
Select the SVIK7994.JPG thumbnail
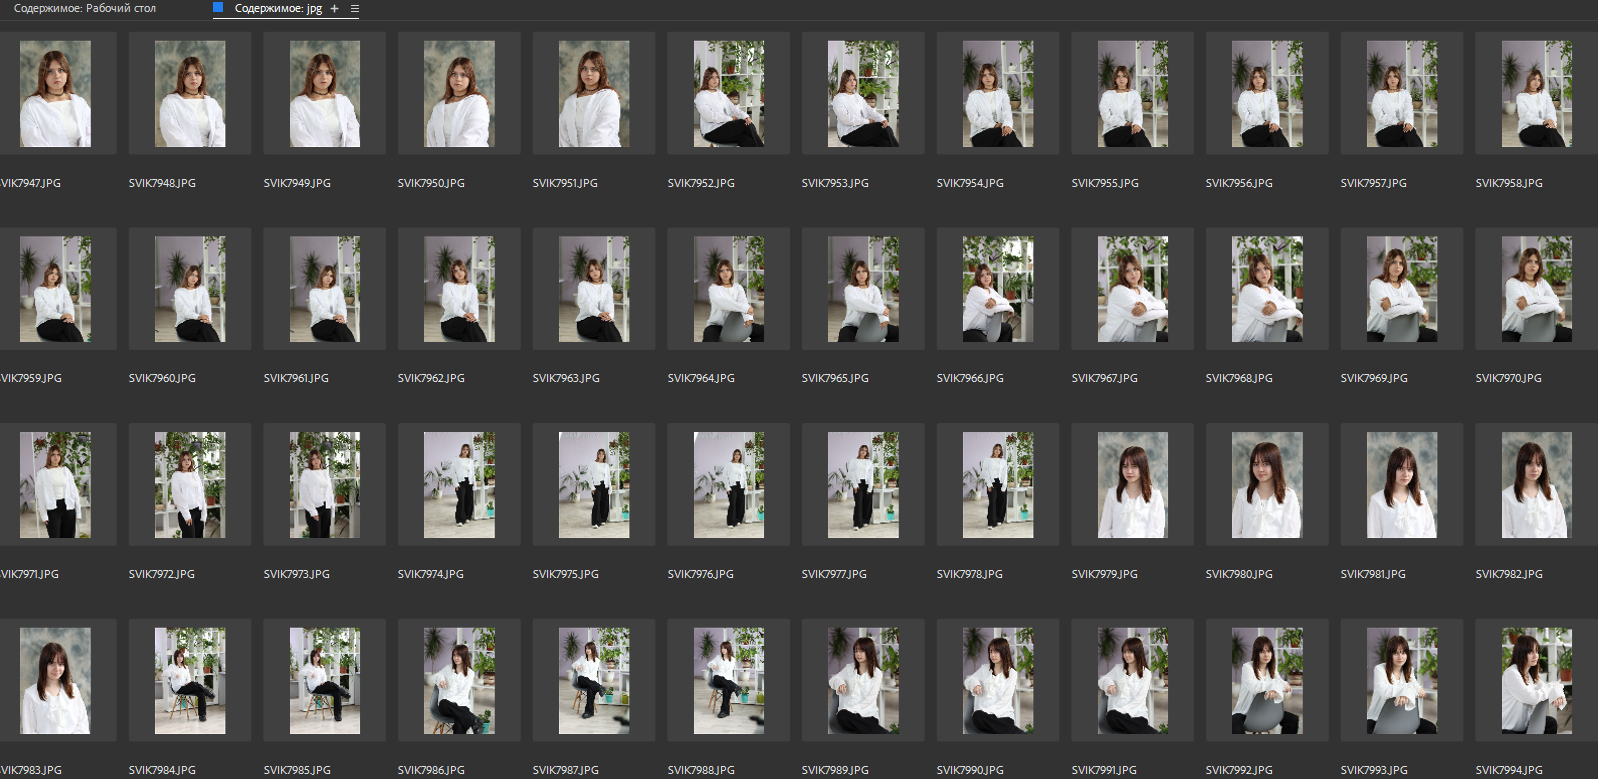click(1537, 681)
